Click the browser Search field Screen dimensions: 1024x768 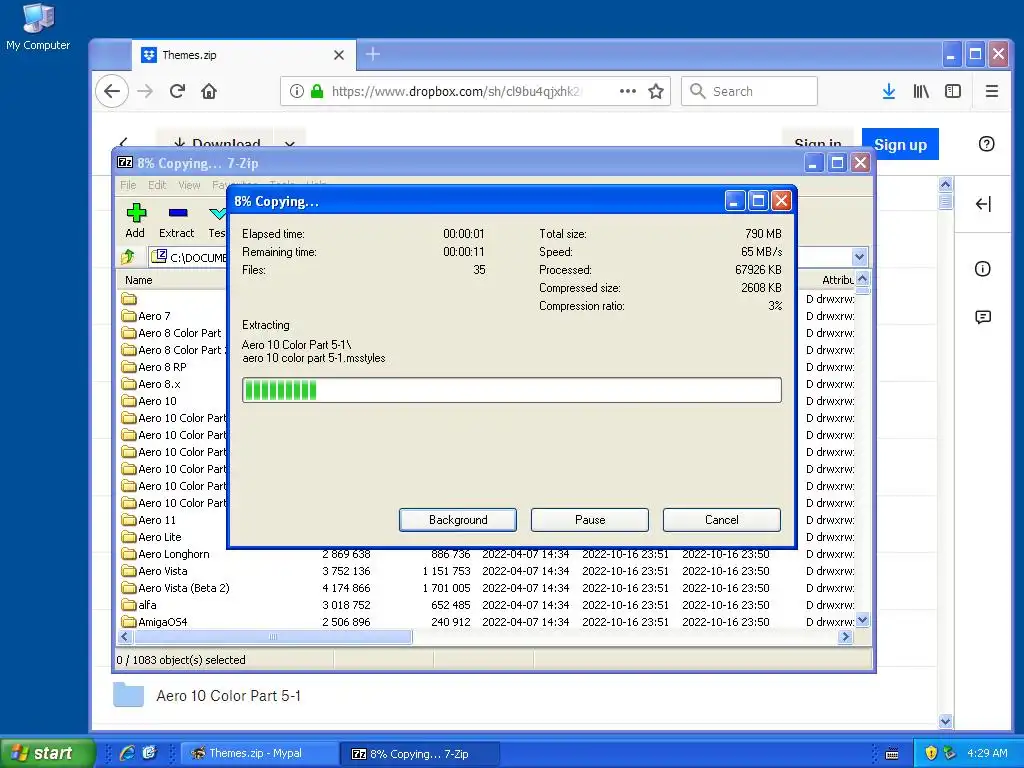[x=749, y=91]
